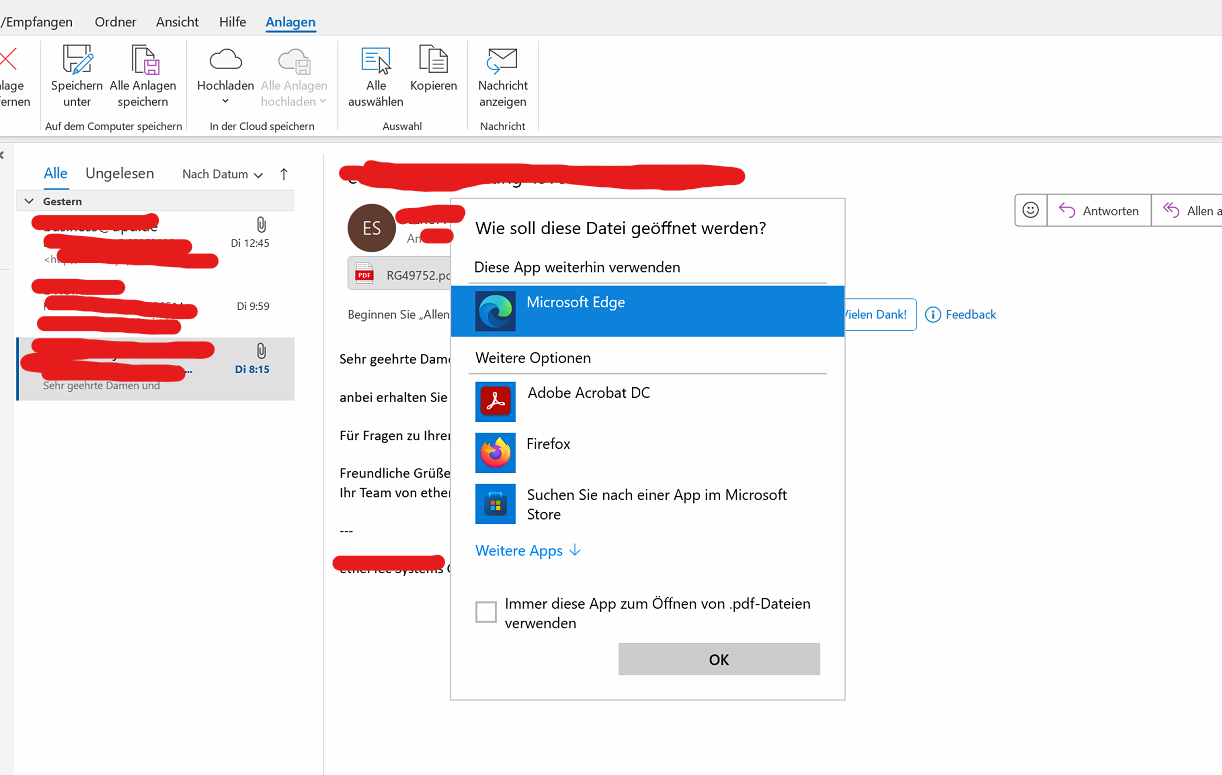Copy the attachment using Kopieren
Viewport: 1222px width, 775px height.
click(433, 70)
